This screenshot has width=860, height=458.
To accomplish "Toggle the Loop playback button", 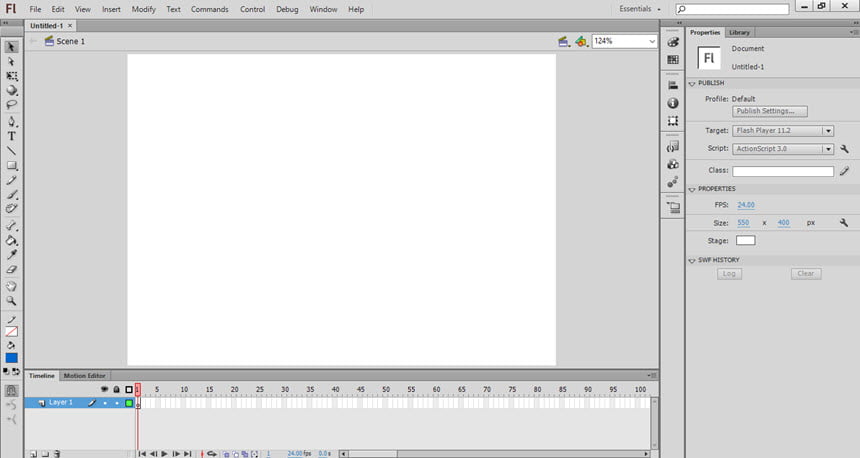I will point(212,454).
